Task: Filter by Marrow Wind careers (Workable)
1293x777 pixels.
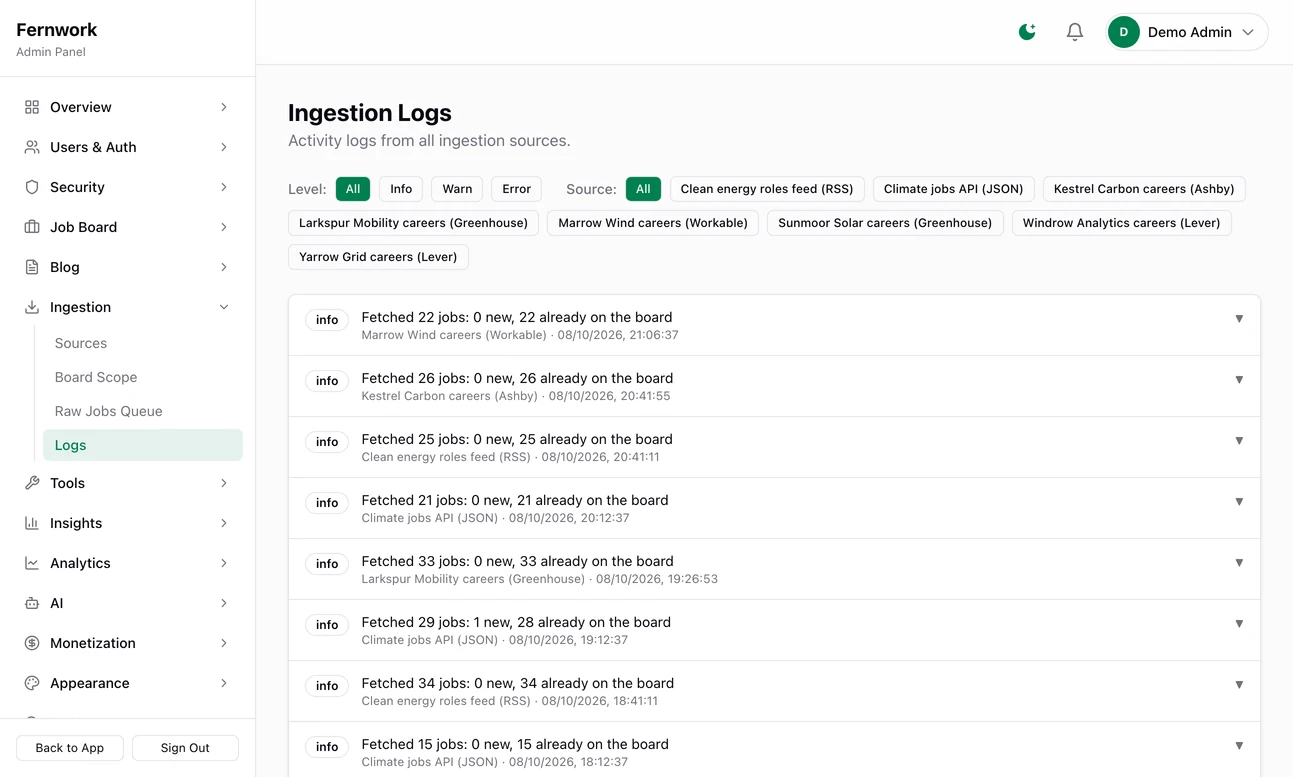Action: pyautogui.click(x=653, y=223)
